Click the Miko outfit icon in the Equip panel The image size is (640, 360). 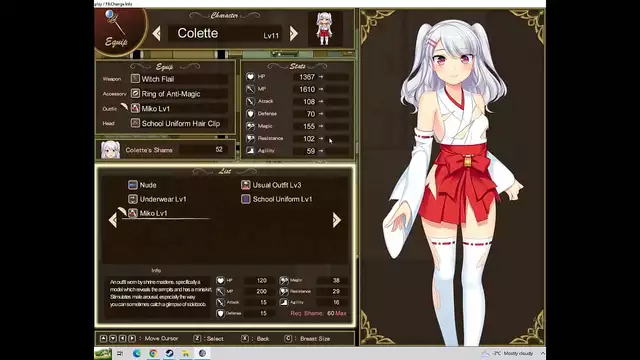coord(135,108)
